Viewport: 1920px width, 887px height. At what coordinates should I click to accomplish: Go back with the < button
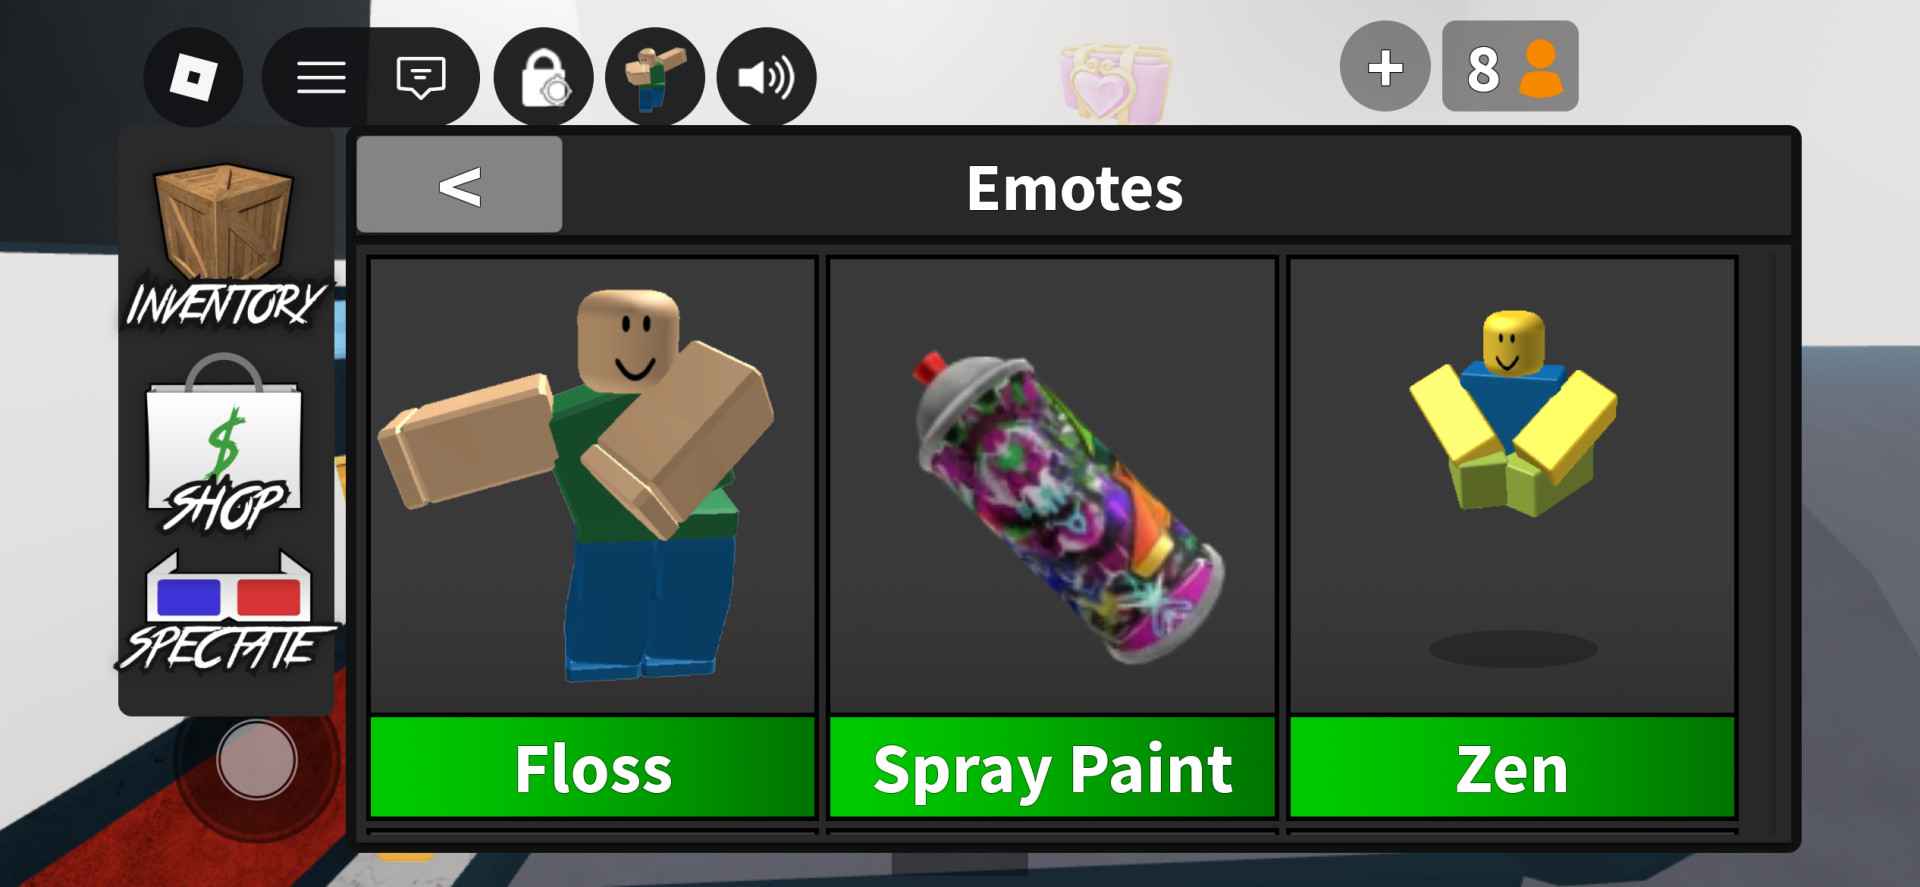pyautogui.click(x=459, y=185)
